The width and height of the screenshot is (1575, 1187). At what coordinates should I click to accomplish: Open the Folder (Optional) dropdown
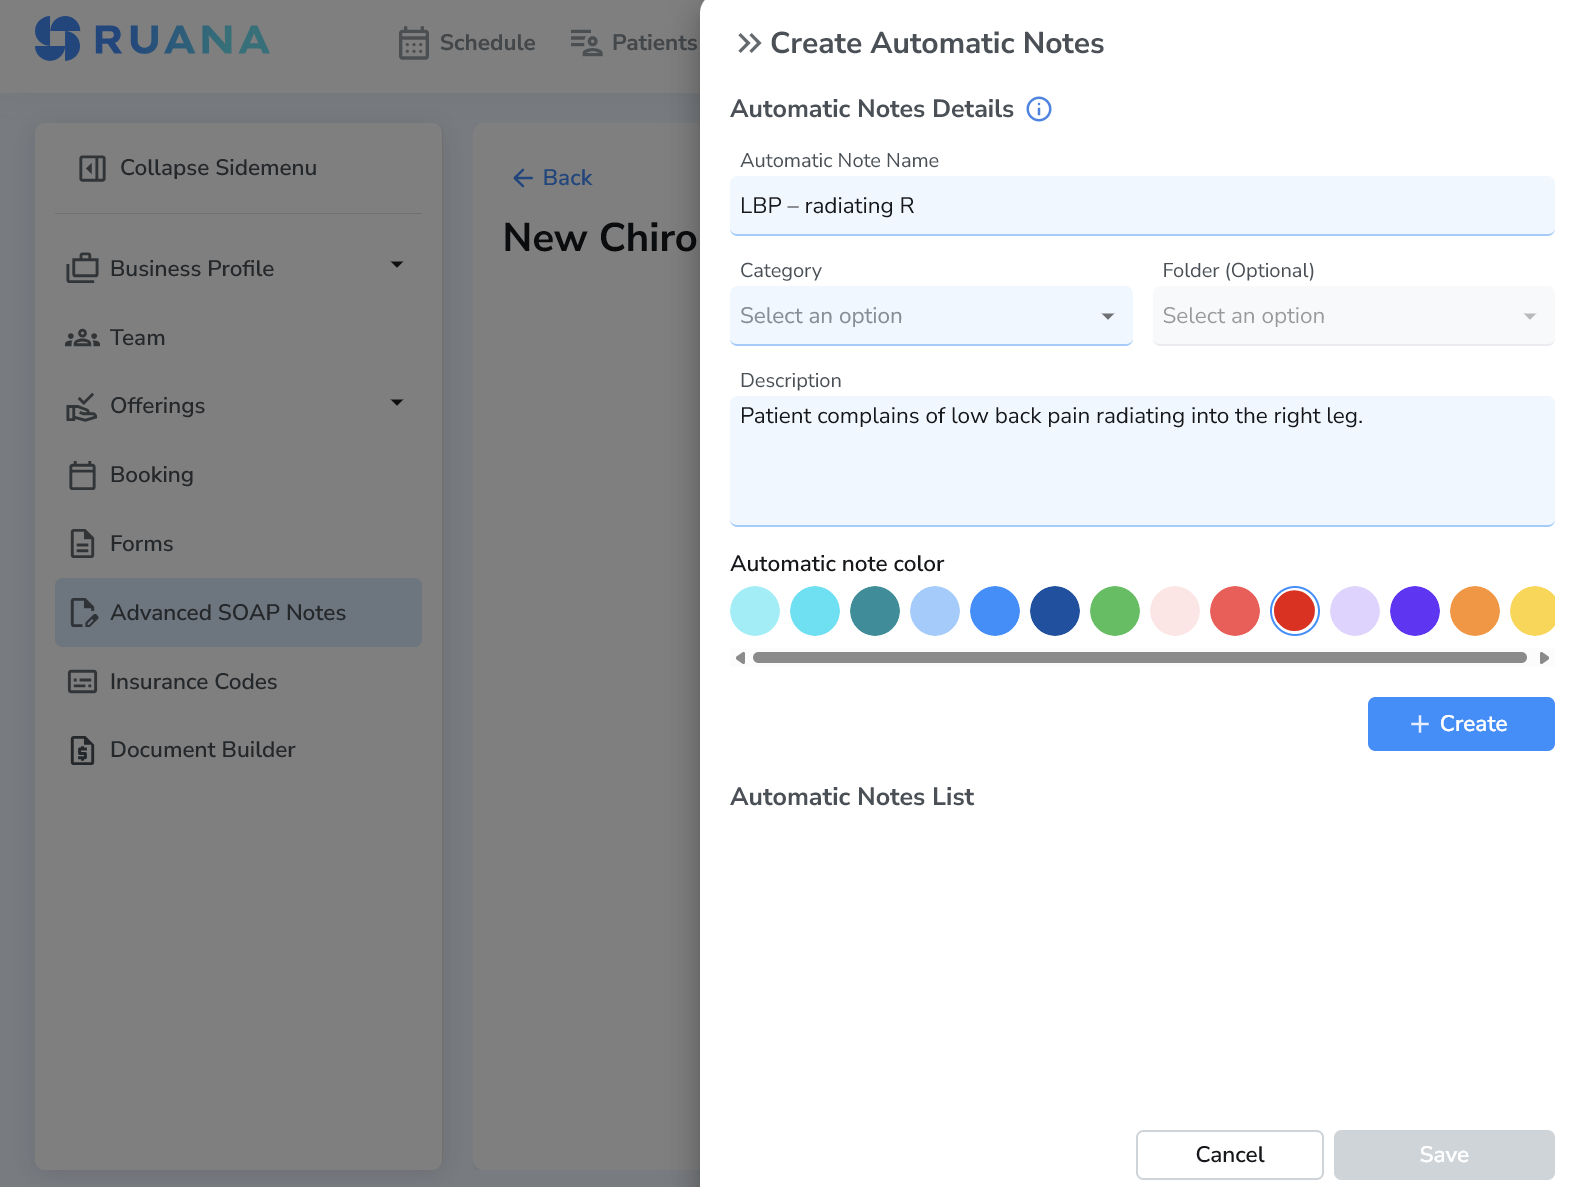1353,316
